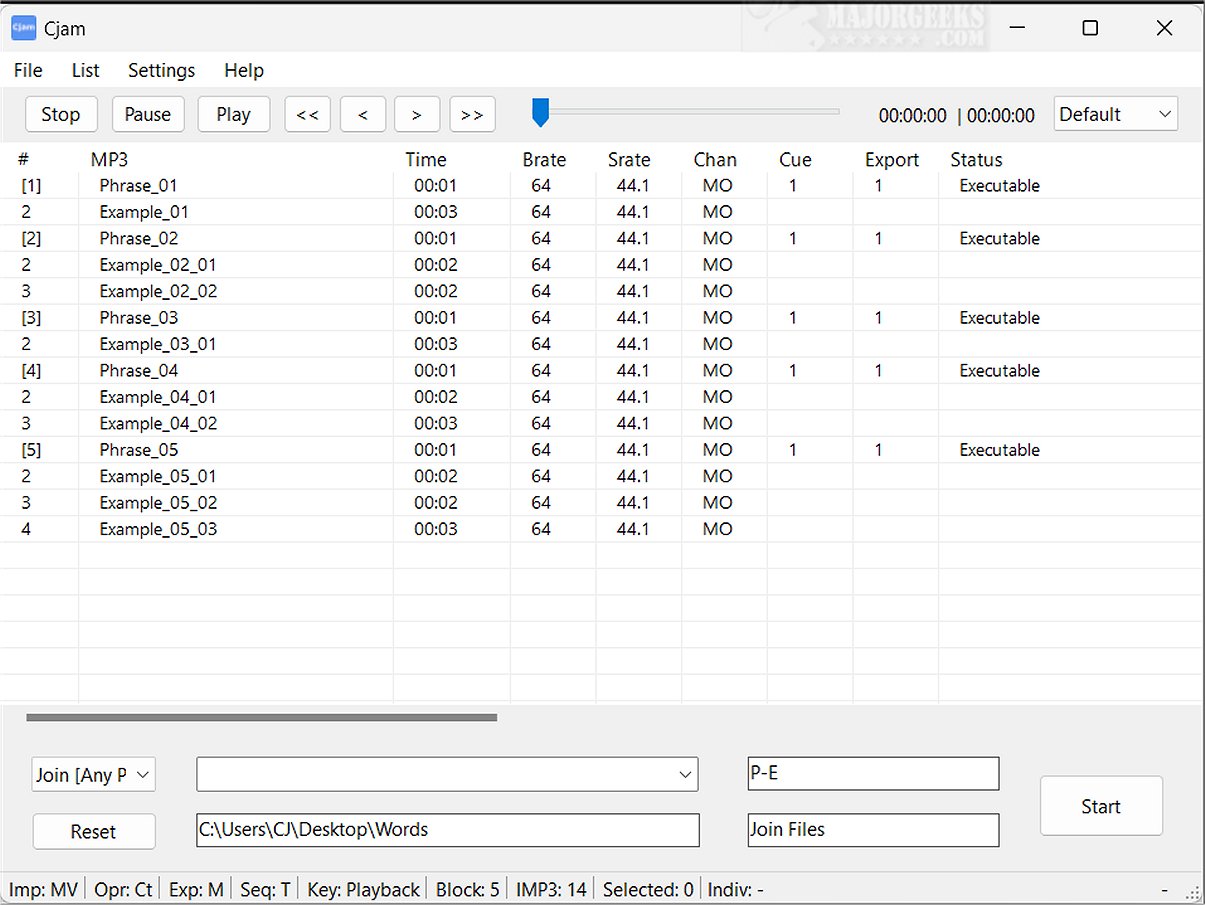Screen dimensions: 1205x905
Task: Jump back with the << button
Action: coord(307,114)
